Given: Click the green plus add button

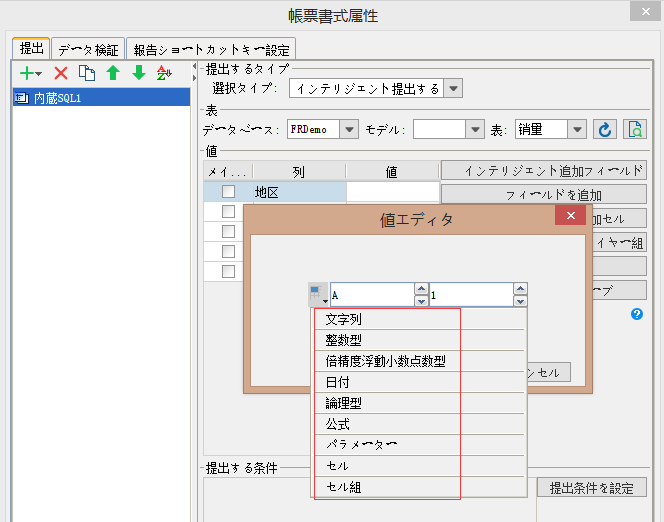Looking at the screenshot, I should click(27, 73).
